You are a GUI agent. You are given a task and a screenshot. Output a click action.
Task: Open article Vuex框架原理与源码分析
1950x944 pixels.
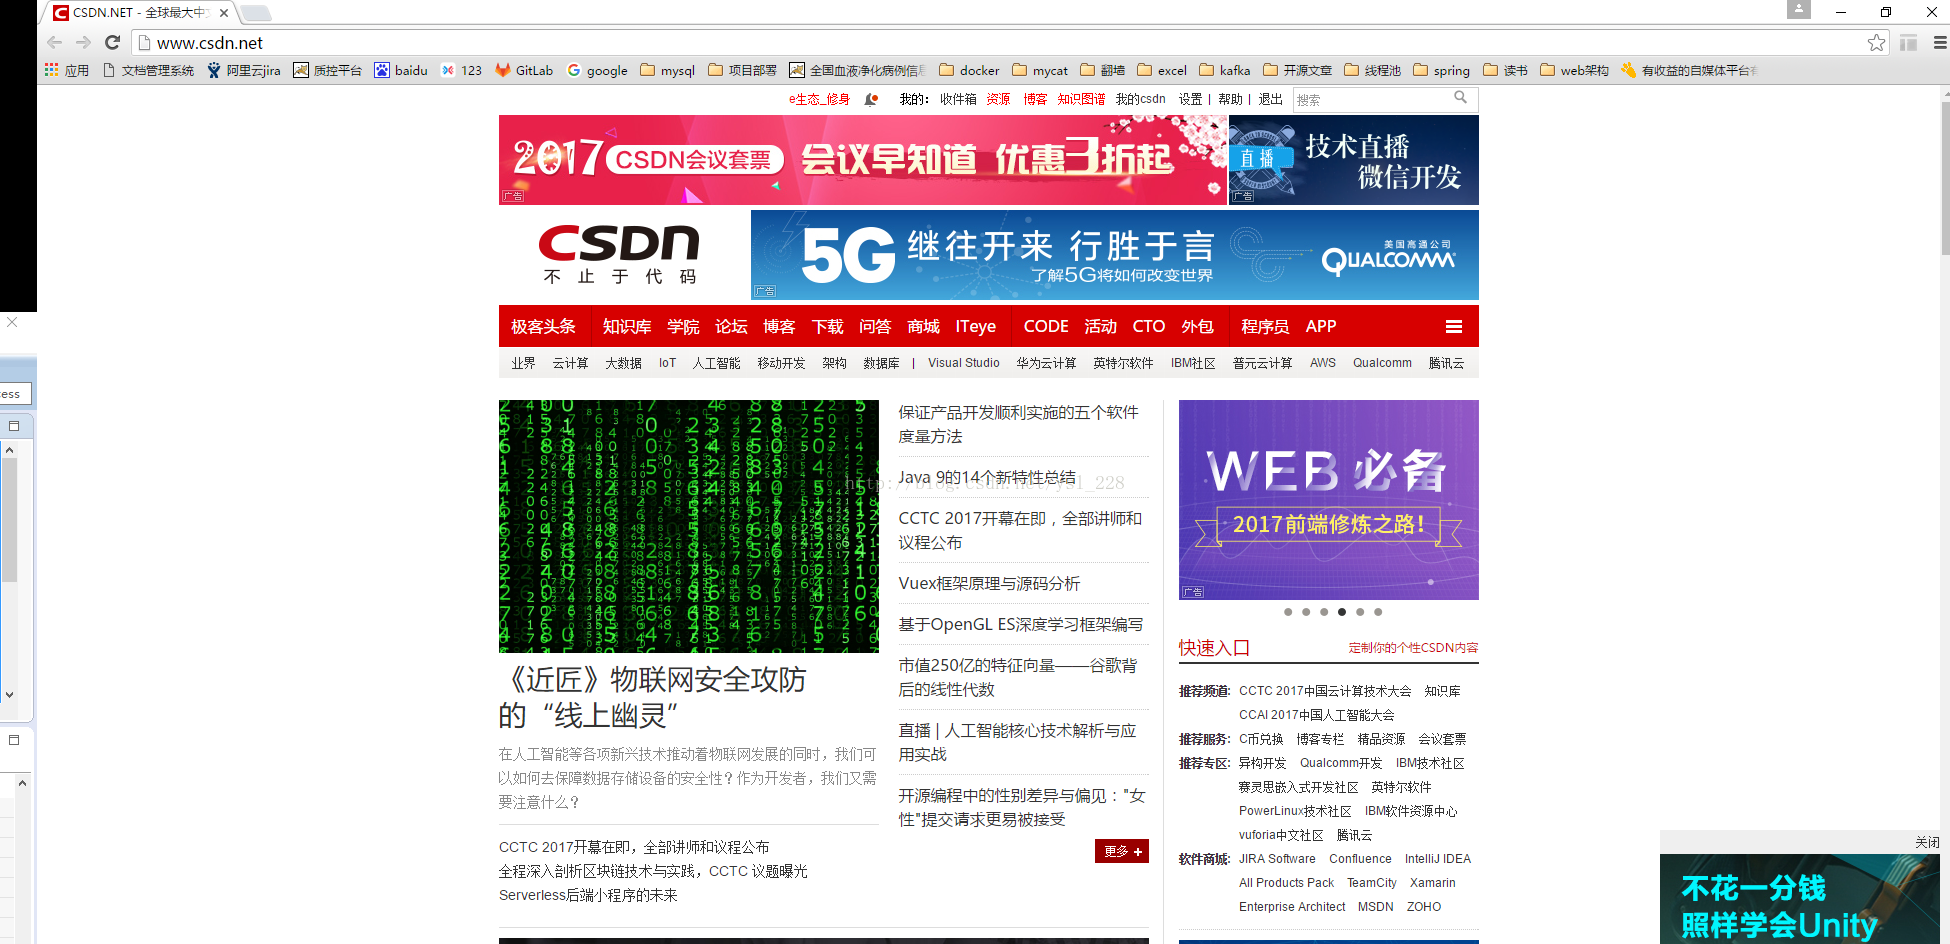[x=989, y=583]
